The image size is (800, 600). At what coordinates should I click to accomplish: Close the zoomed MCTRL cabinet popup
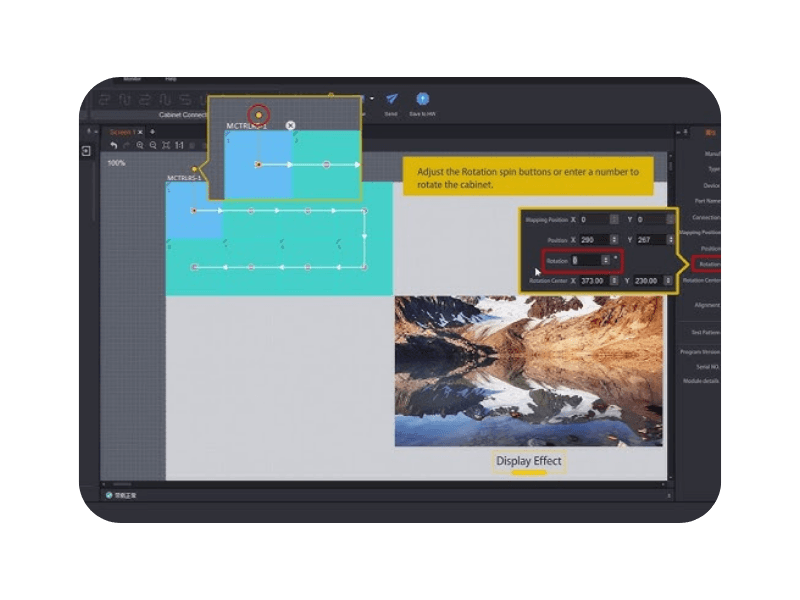(x=290, y=126)
